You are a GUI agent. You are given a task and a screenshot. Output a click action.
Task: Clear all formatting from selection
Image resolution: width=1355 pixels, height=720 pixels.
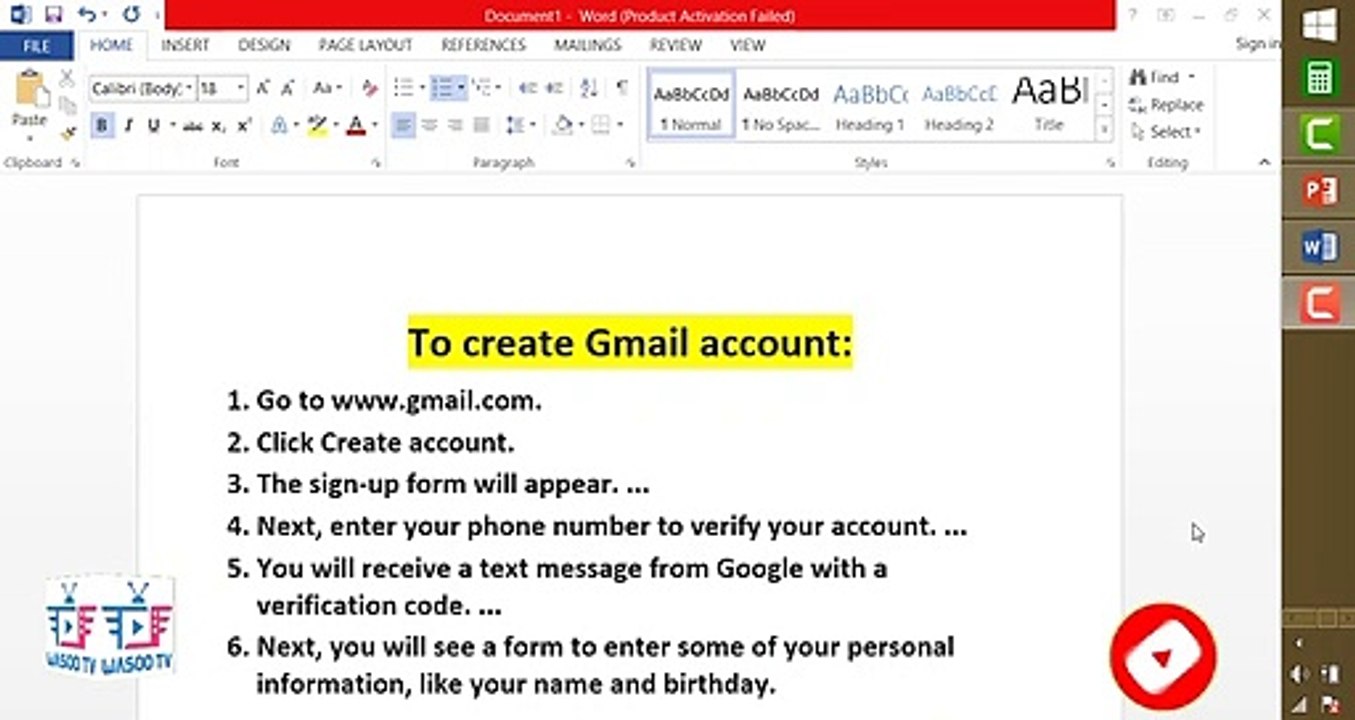[x=370, y=88]
